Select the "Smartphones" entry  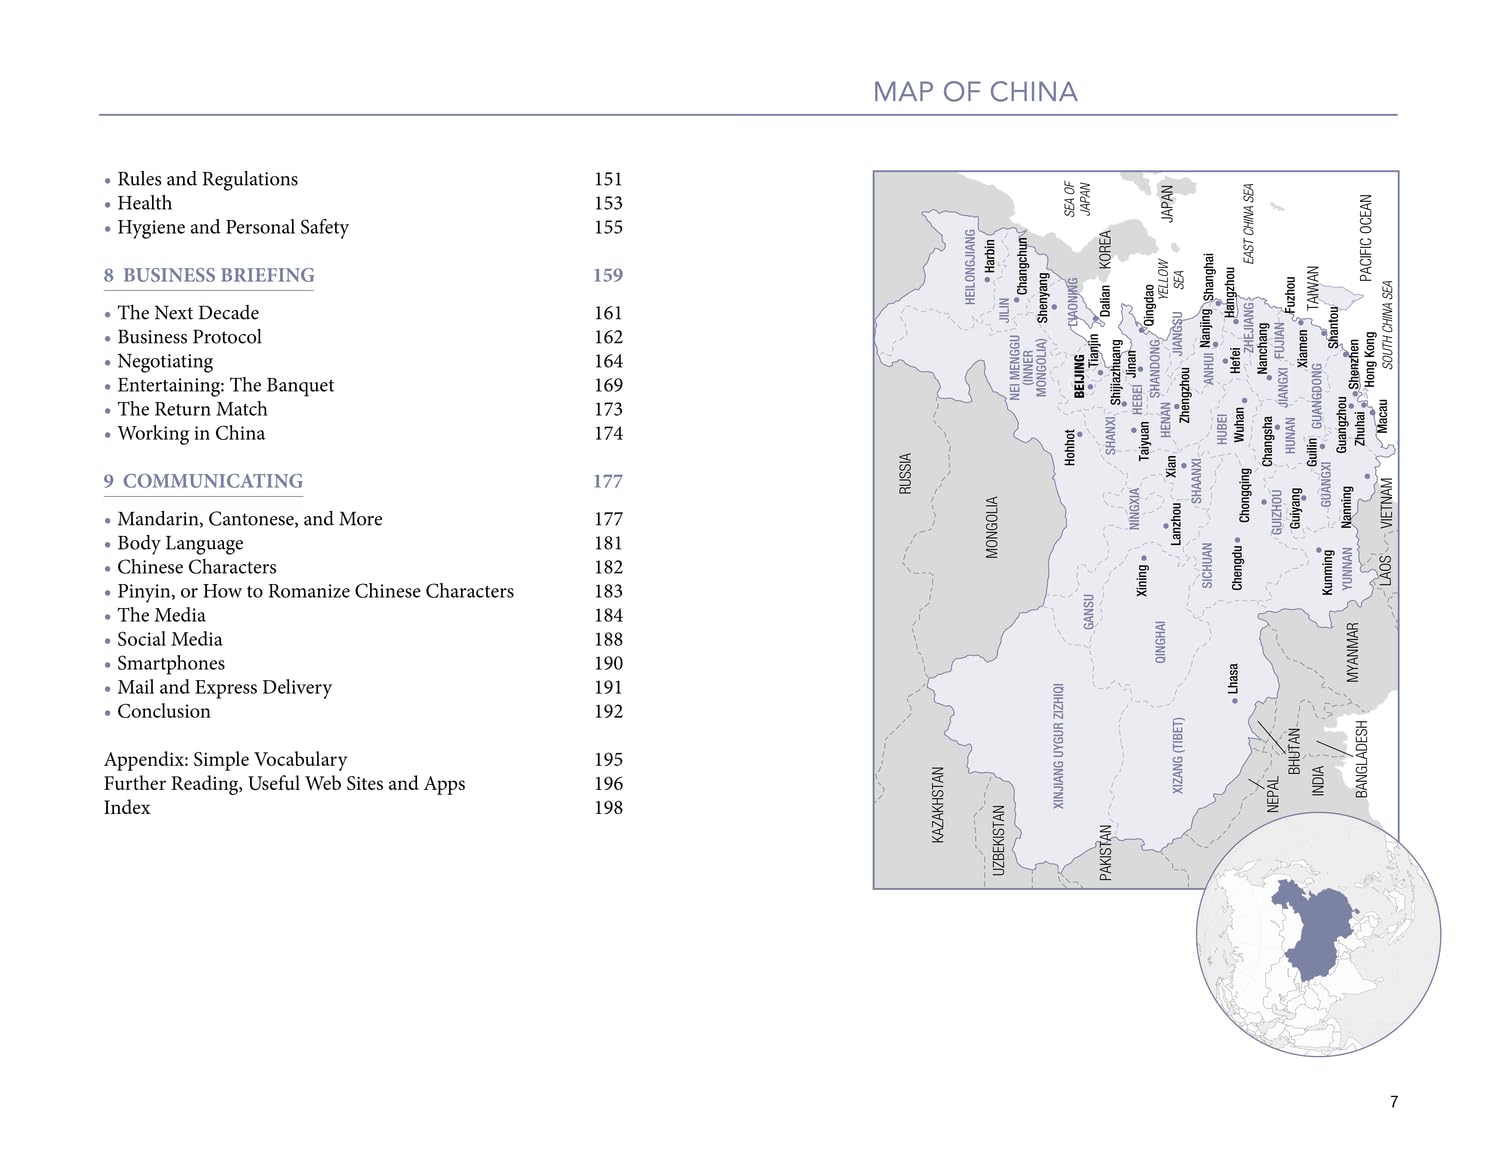[171, 663]
